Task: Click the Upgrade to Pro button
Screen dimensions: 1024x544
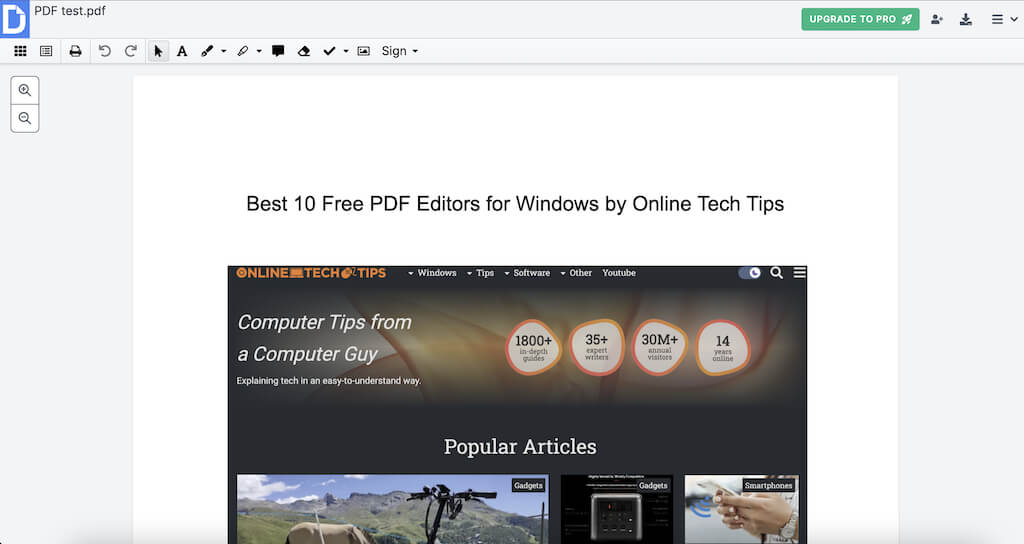Action: point(860,19)
